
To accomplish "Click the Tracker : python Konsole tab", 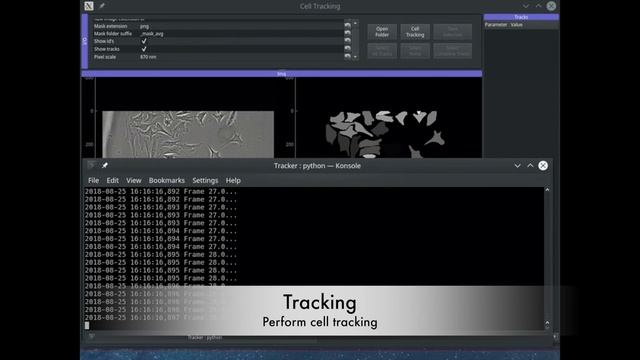I will 205,338.
